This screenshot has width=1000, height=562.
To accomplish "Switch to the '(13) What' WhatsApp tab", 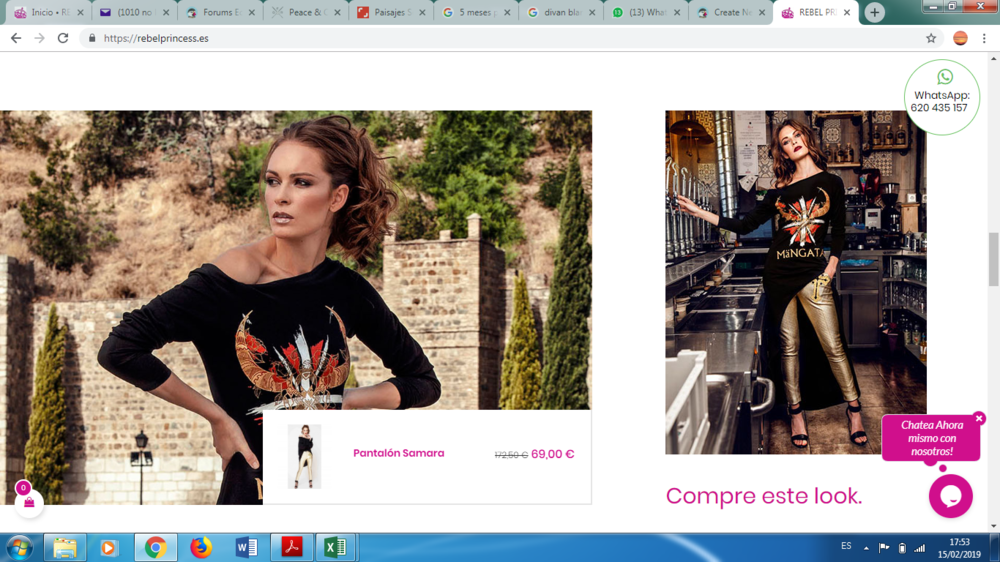I will [645, 12].
